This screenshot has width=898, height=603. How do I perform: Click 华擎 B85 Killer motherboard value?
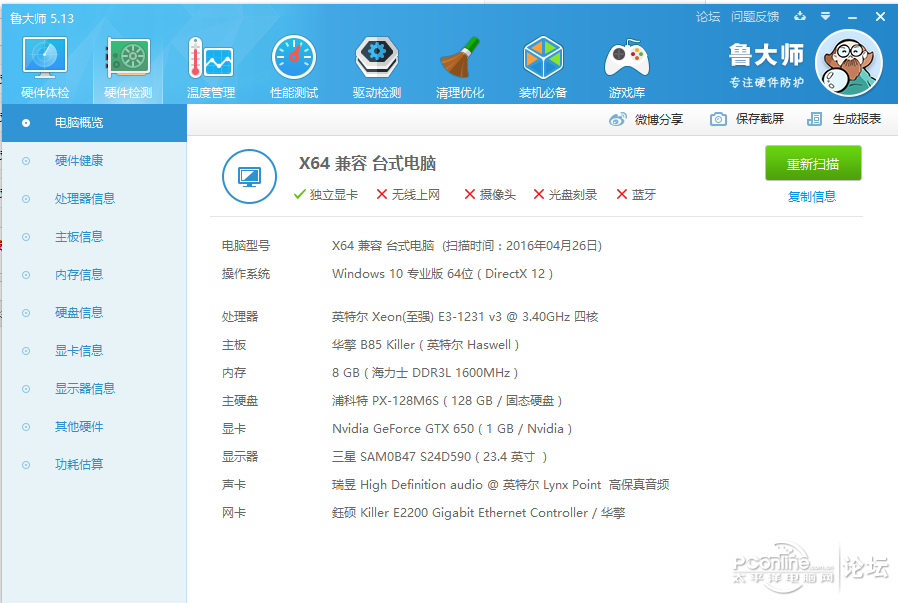pos(426,345)
